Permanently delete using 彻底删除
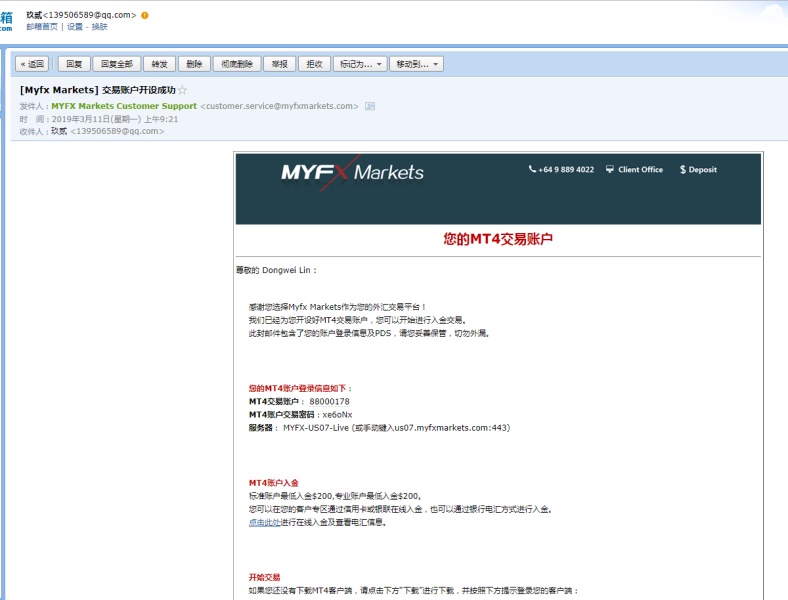This screenshot has height=600, width=788. (x=237, y=64)
